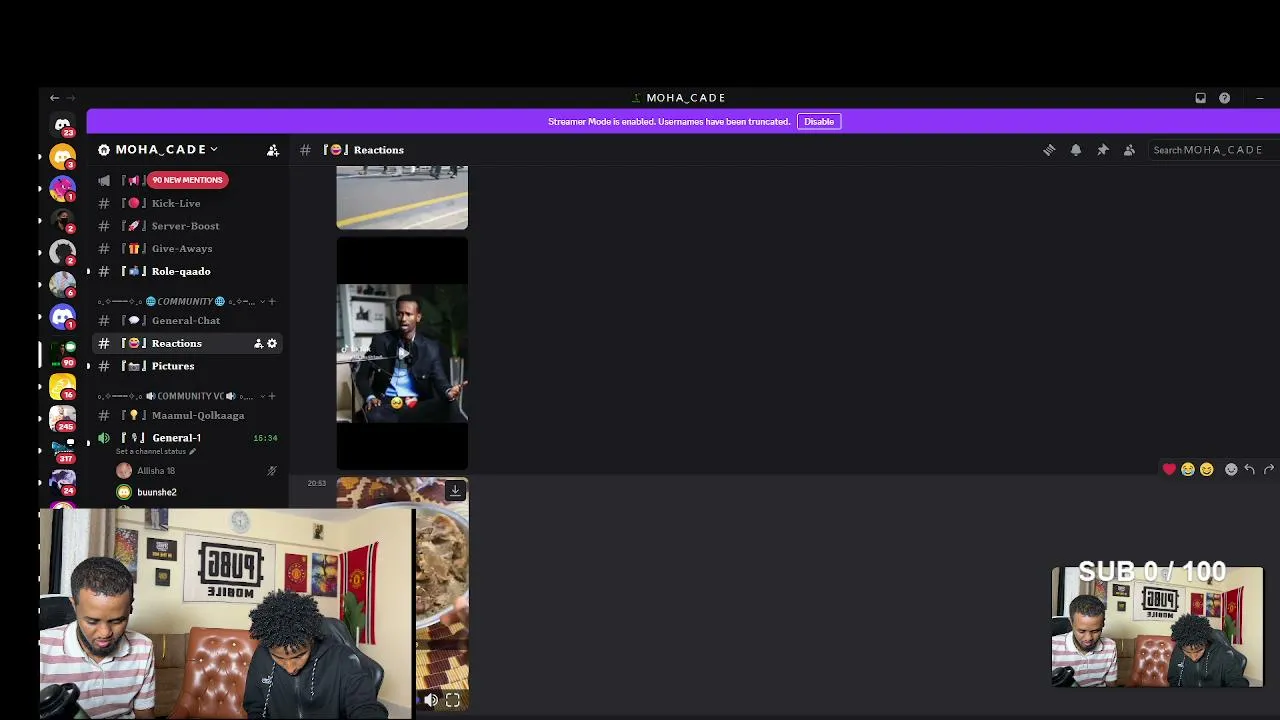This screenshot has height=720, width=1280.
Task: Open Discord home direct messages
Action: click(63, 125)
